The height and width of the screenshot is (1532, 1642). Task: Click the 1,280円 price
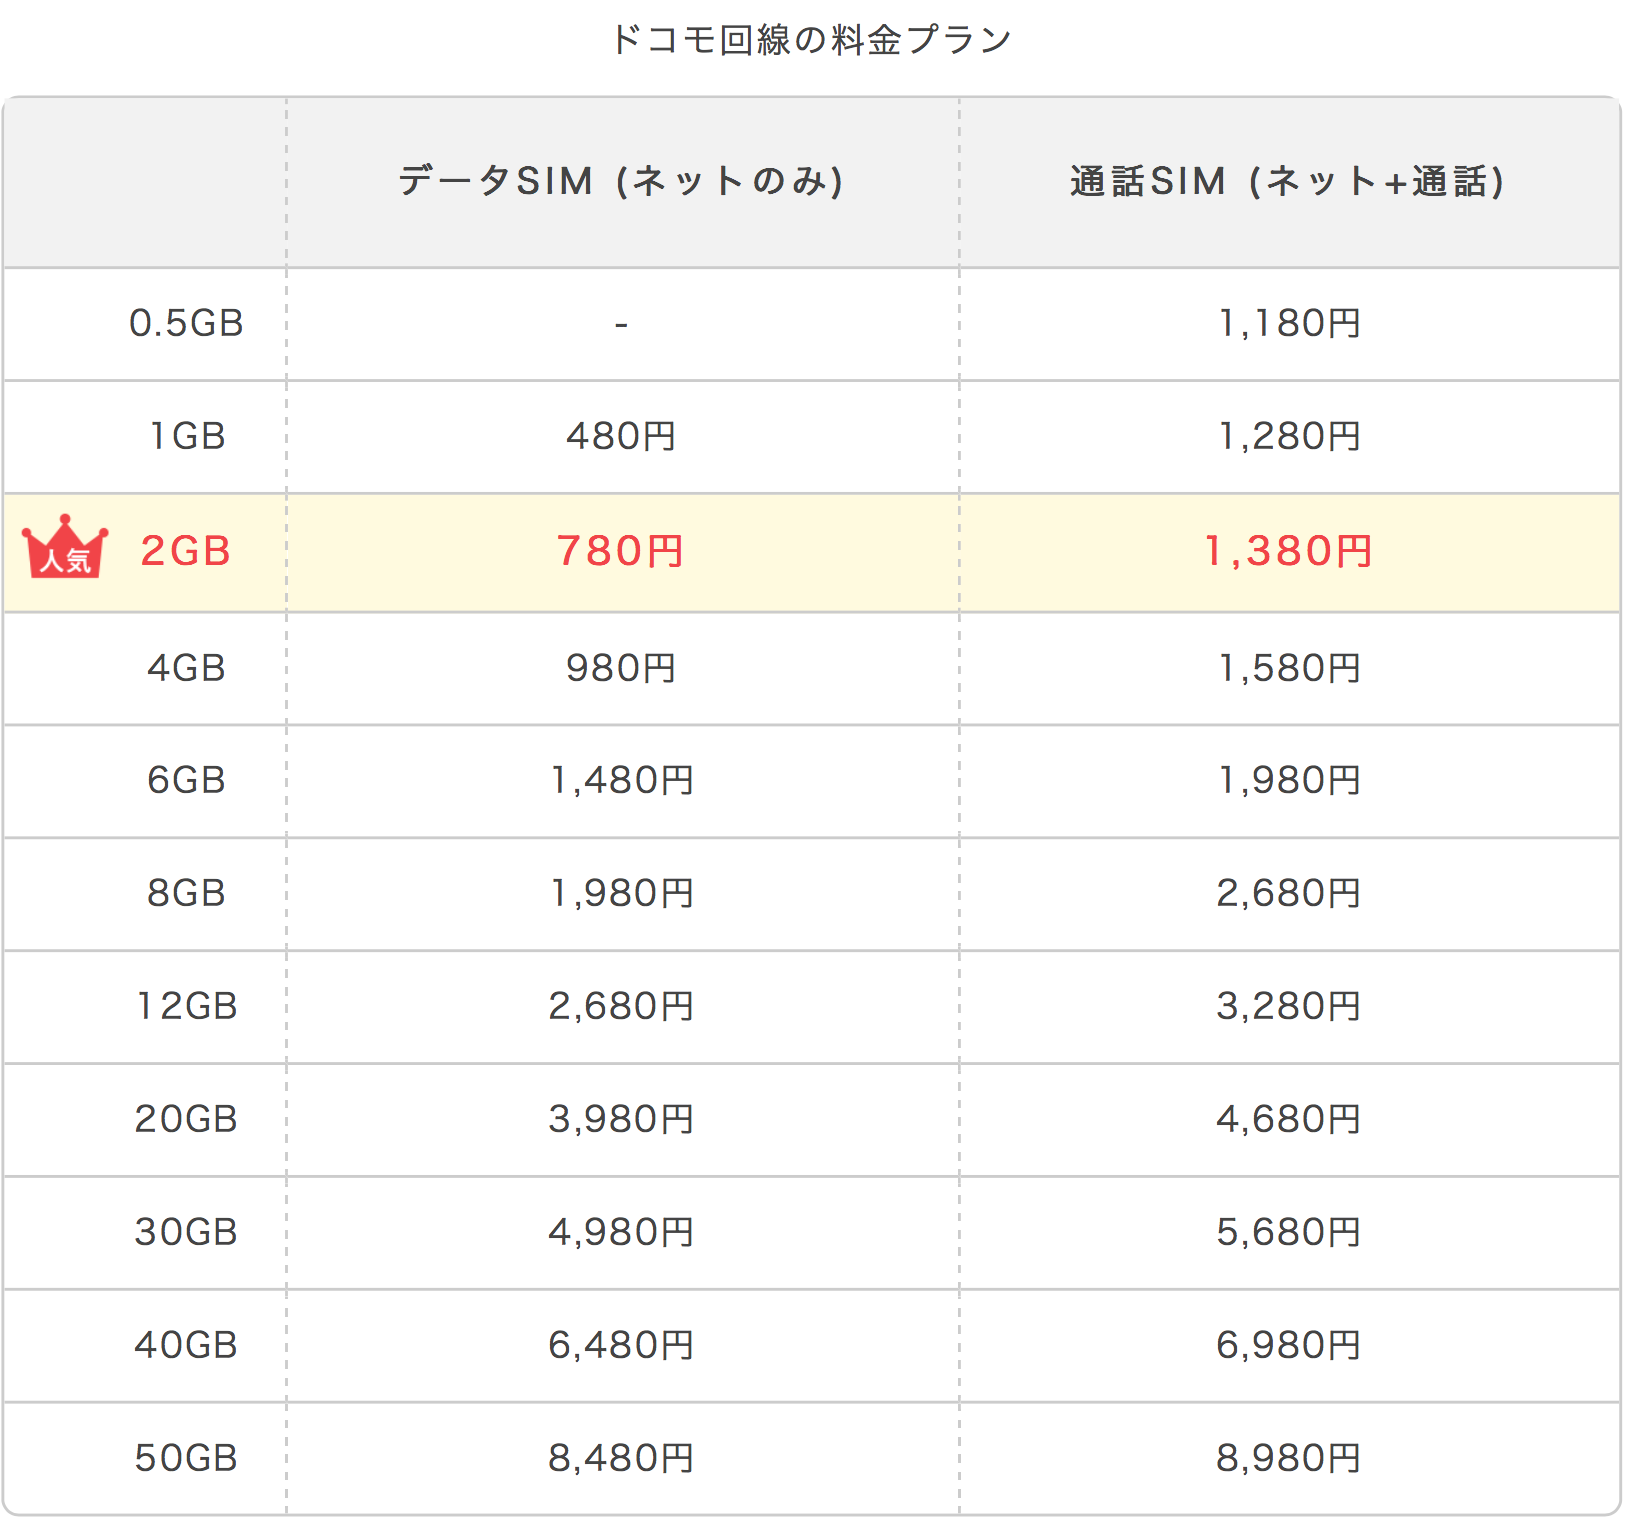(1289, 436)
